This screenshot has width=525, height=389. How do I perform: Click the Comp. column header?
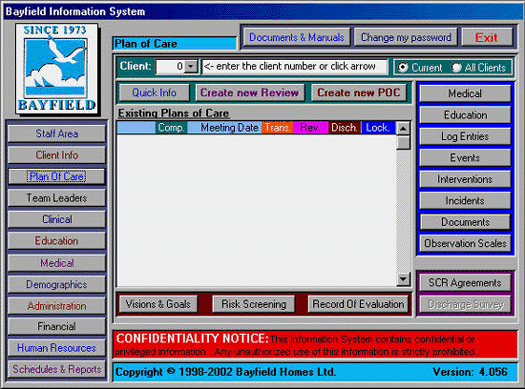(x=171, y=128)
